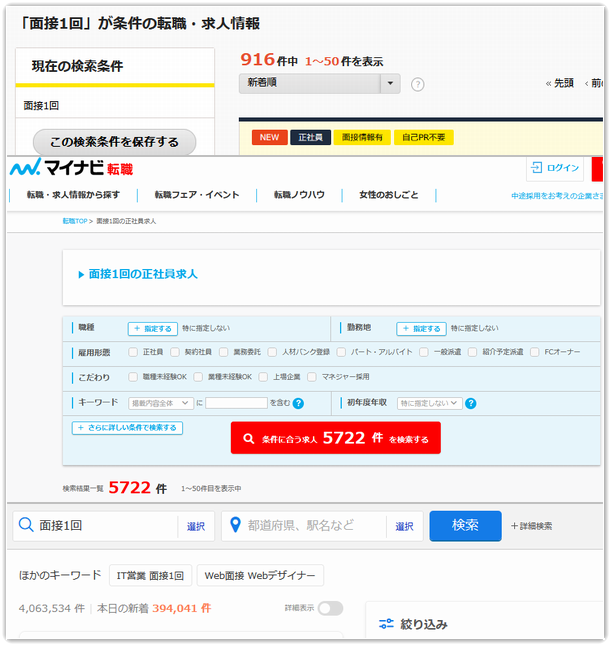The height and width of the screenshot is (646, 611).
Task: Click the help icon next to 初年度年収
Action: point(471,403)
